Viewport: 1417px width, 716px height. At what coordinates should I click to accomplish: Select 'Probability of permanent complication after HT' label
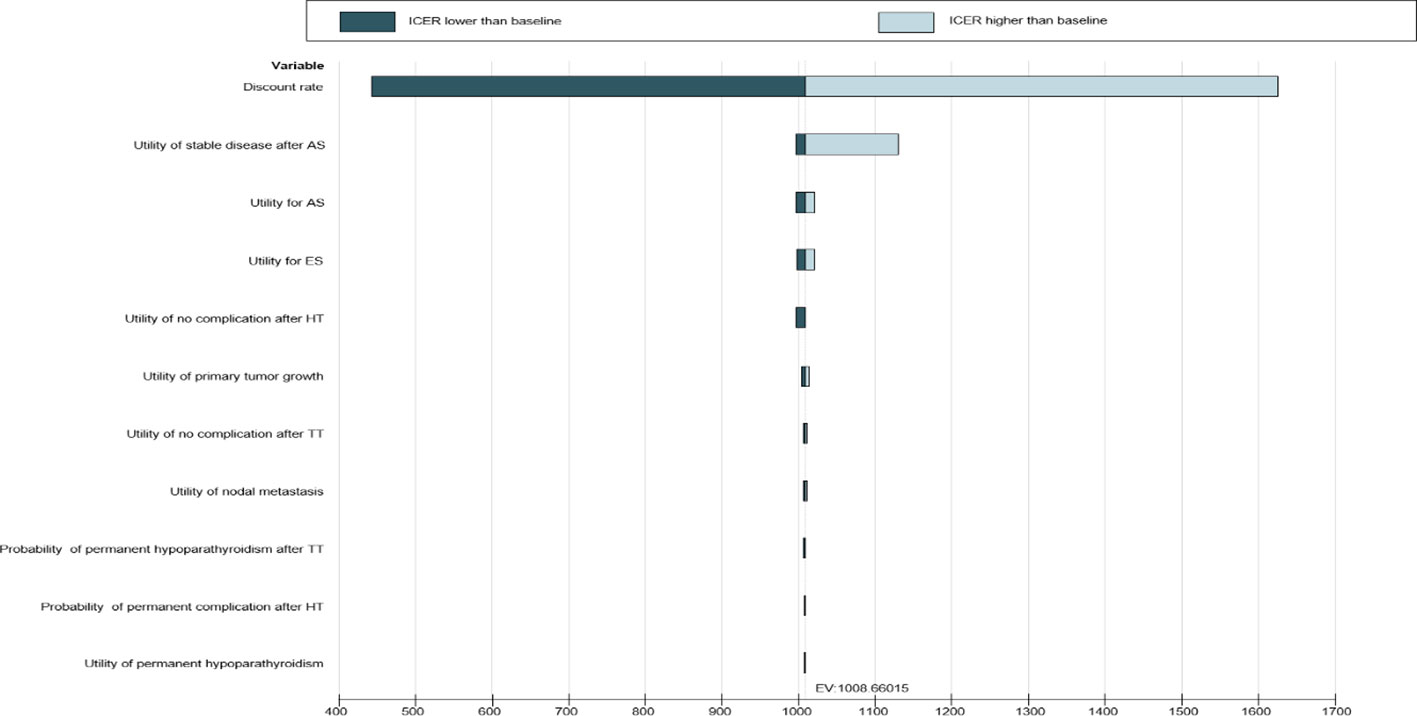pos(182,607)
